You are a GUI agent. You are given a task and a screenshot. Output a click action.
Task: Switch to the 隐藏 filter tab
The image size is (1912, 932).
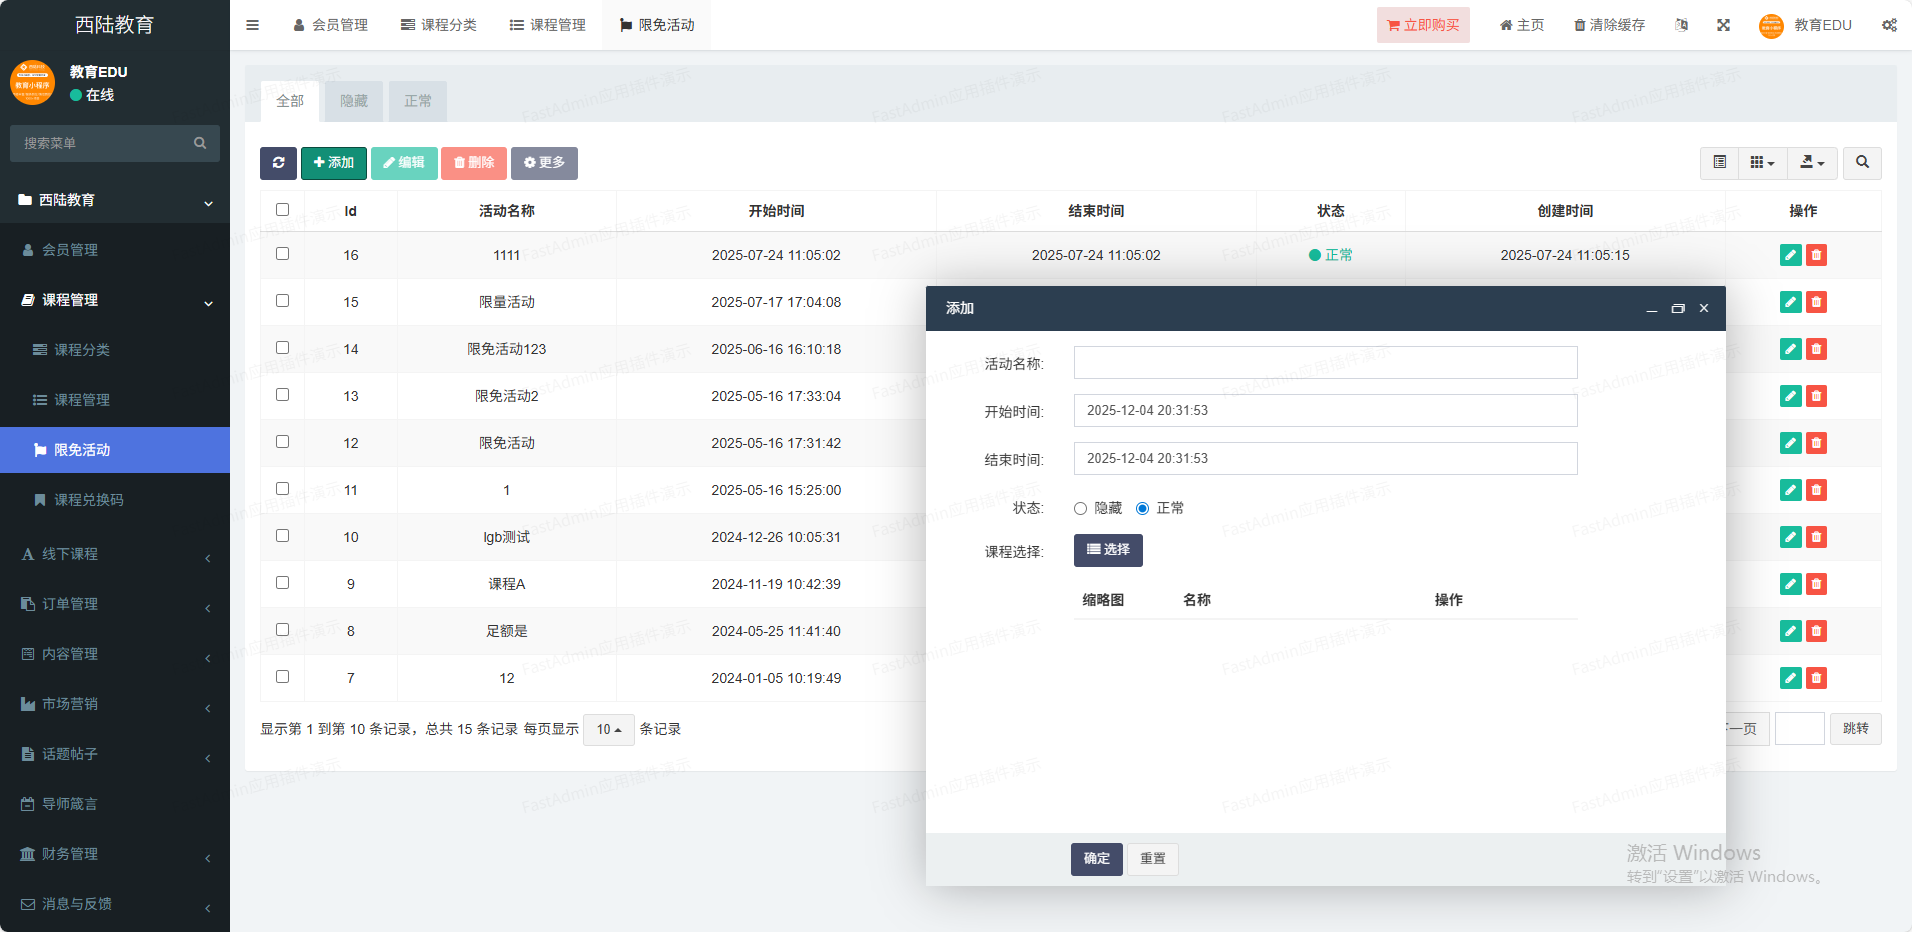[x=354, y=101]
